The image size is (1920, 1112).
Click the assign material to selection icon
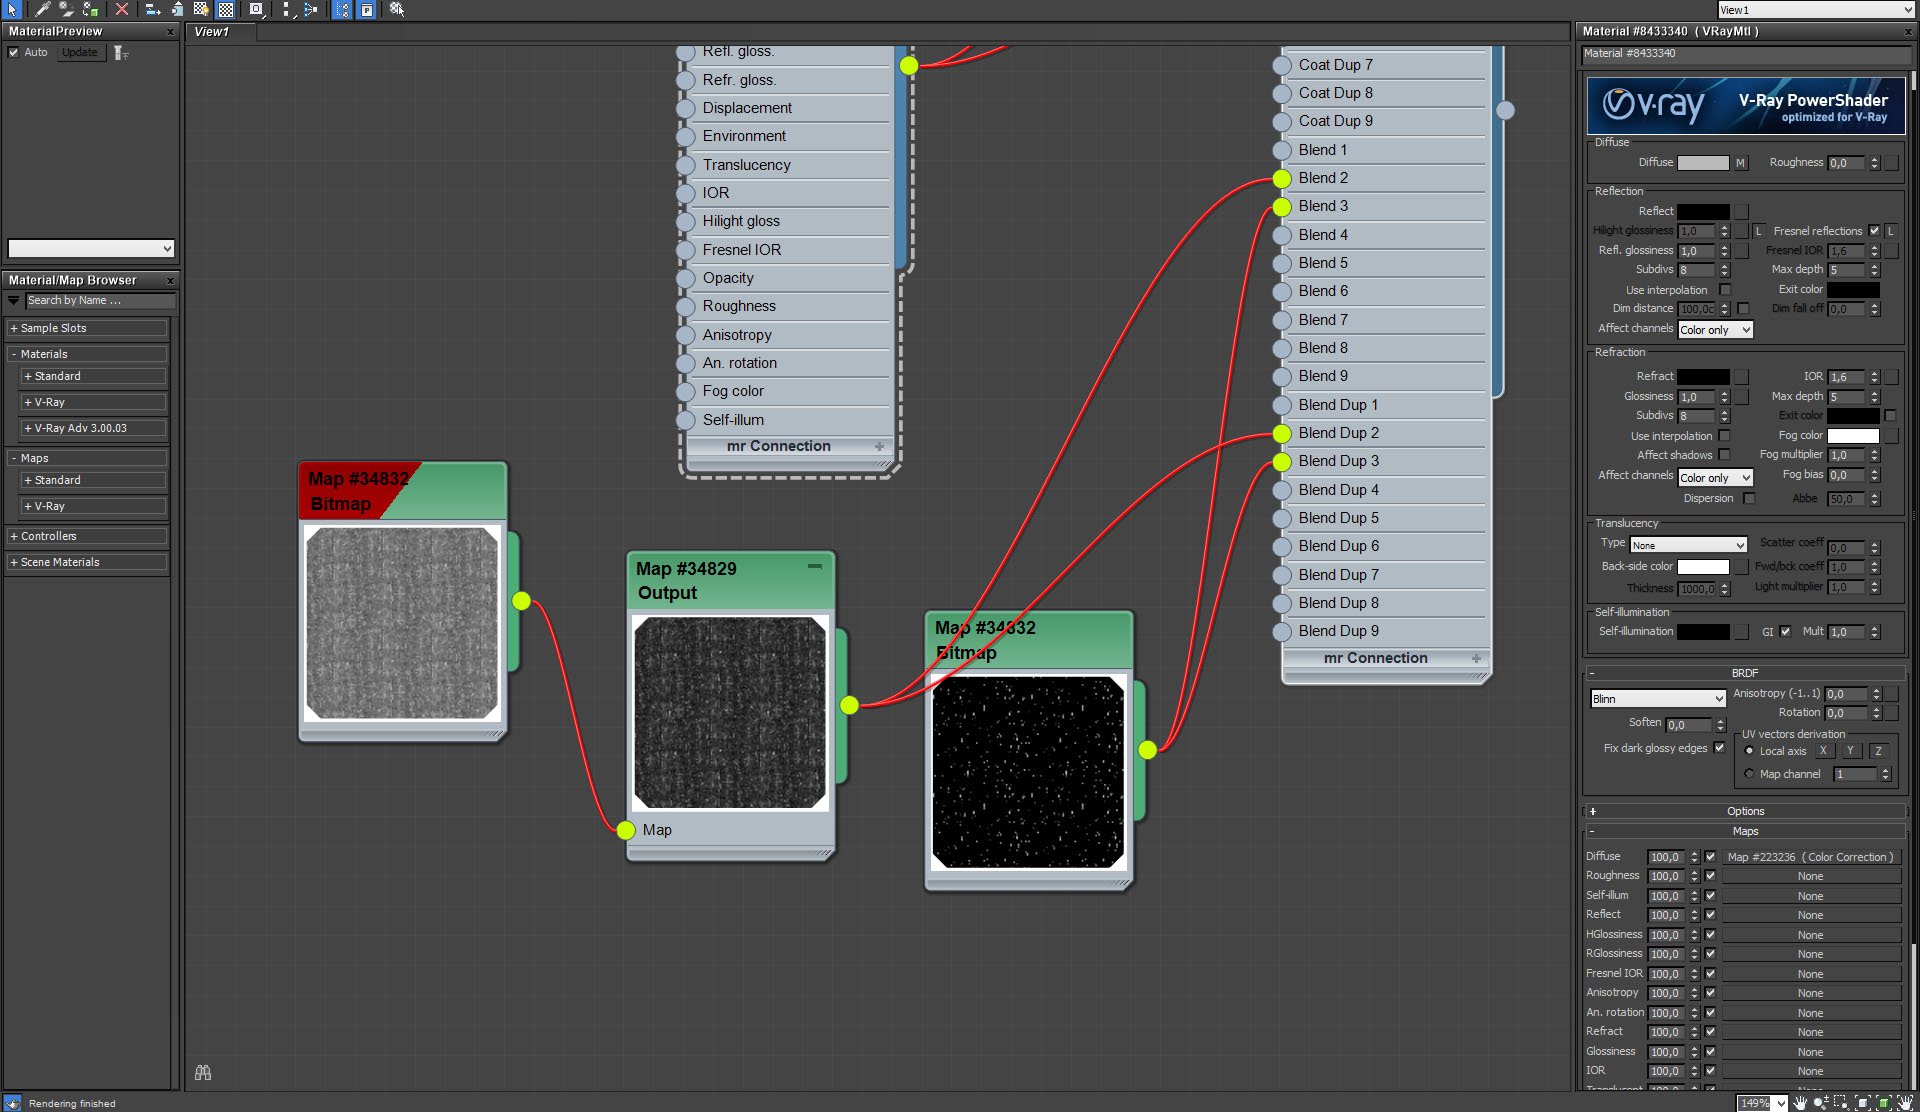pos(90,9)
